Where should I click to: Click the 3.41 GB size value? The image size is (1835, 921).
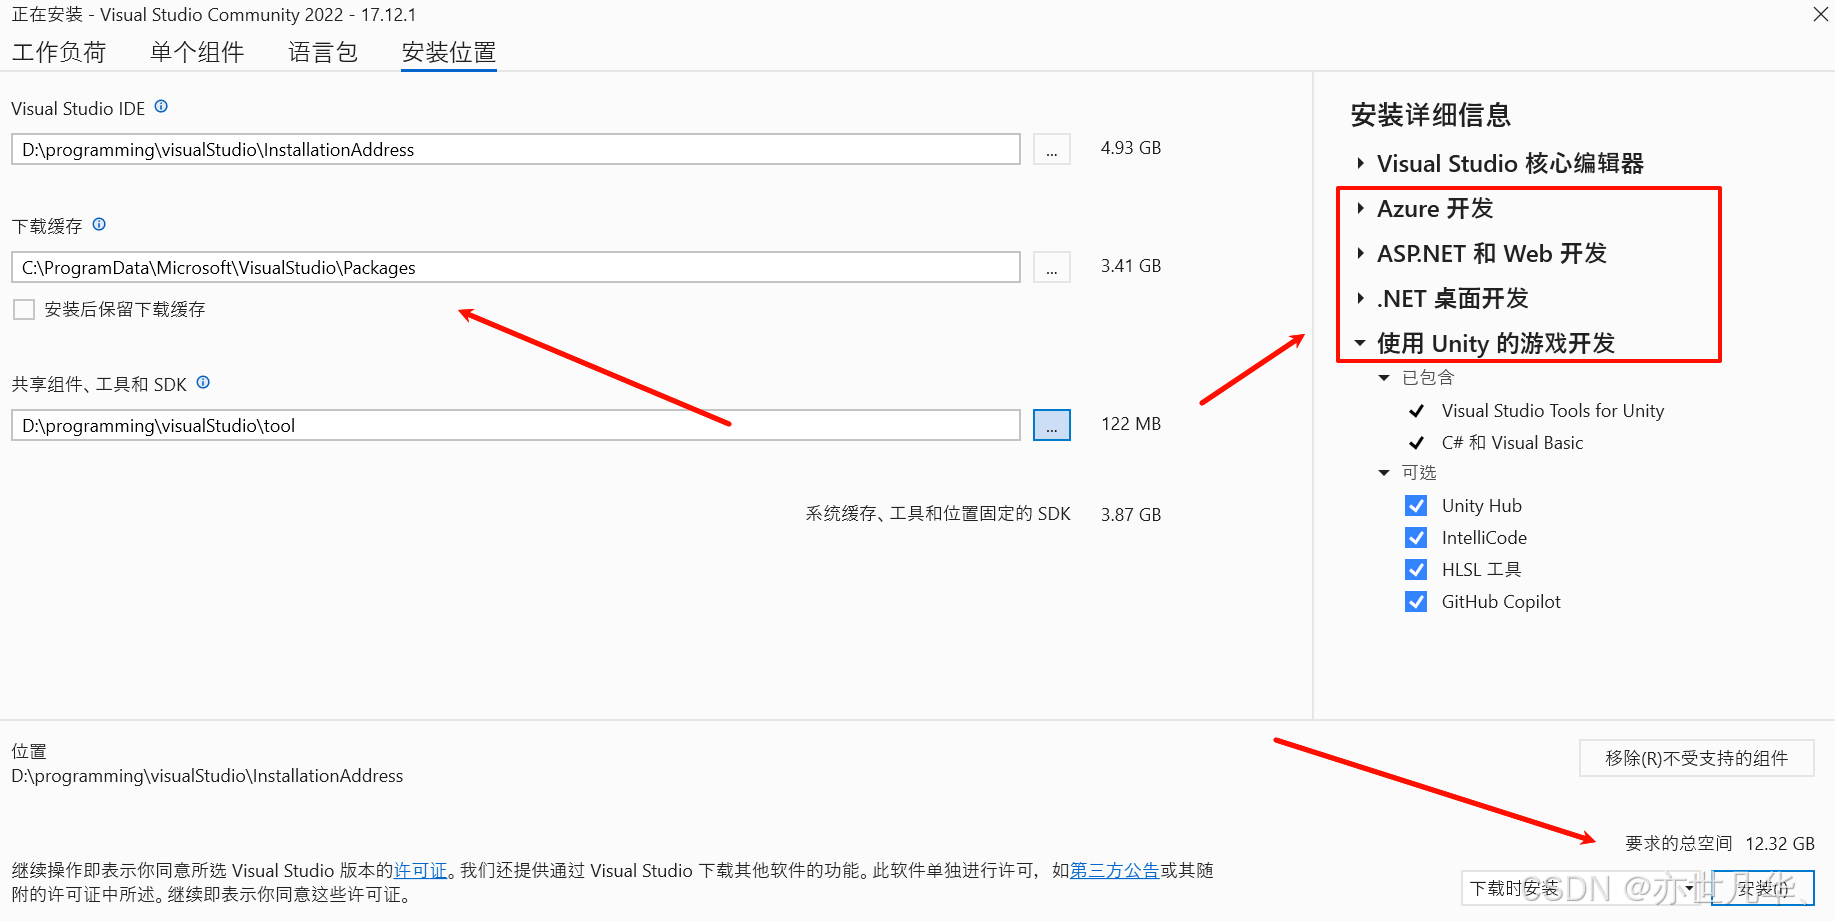1131,266
